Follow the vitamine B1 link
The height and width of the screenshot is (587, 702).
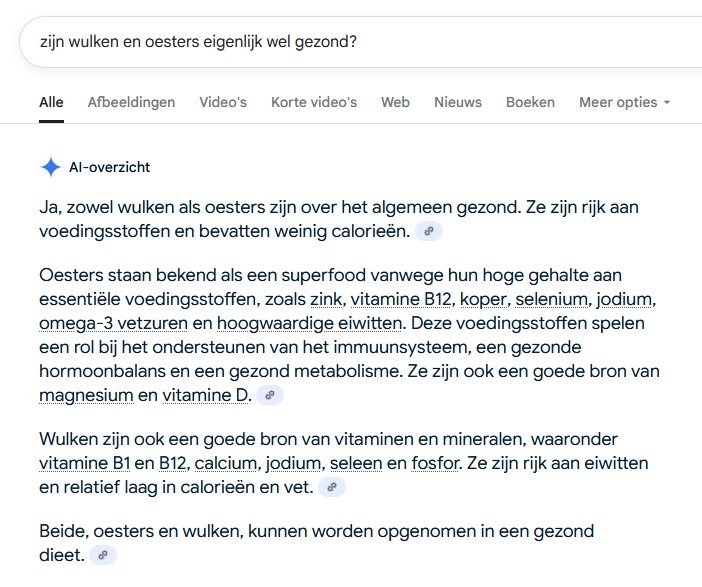coord(84,463)
